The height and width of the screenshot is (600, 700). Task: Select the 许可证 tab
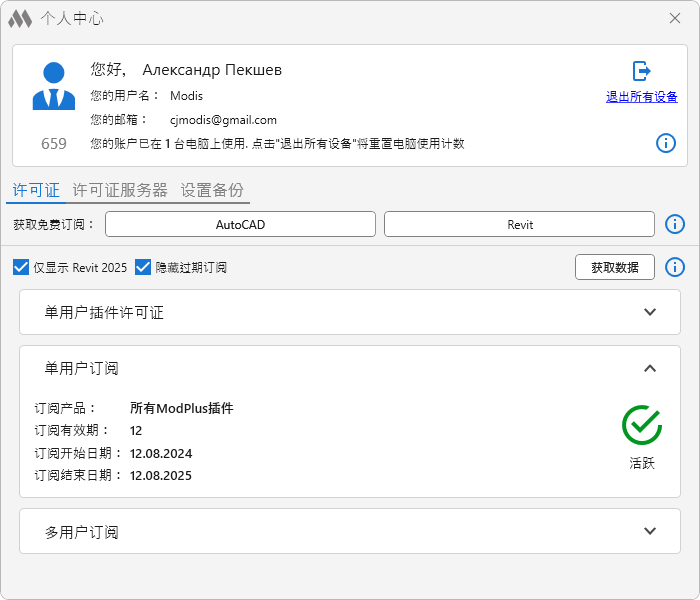(x=36, y=190)
